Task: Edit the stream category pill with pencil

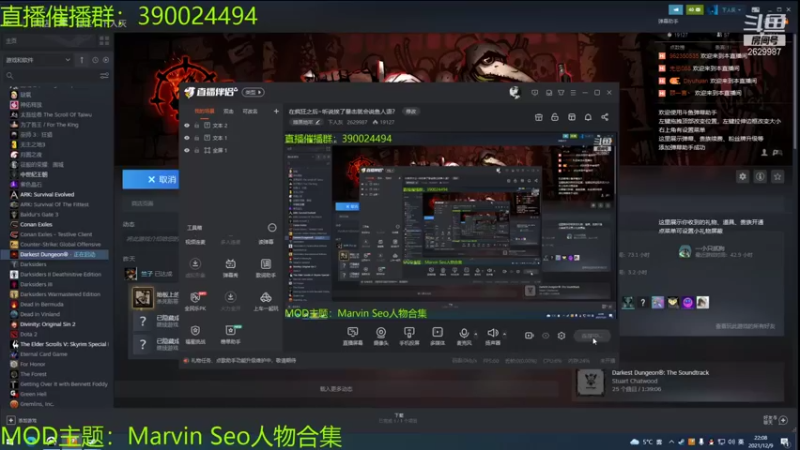Action: (307, 122)
